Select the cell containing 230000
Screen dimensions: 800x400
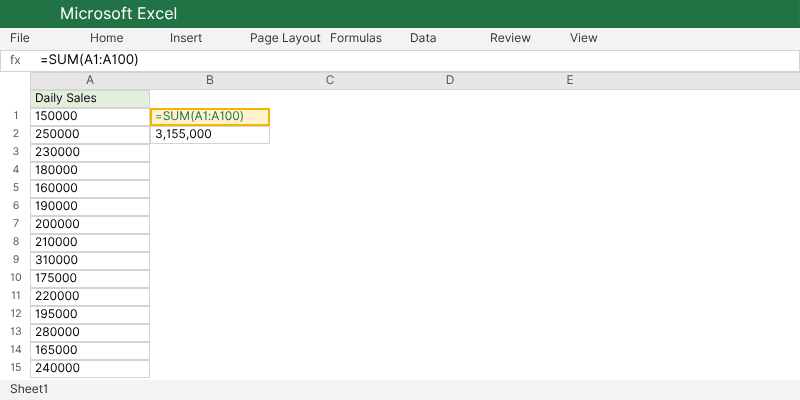click(90, 153)
